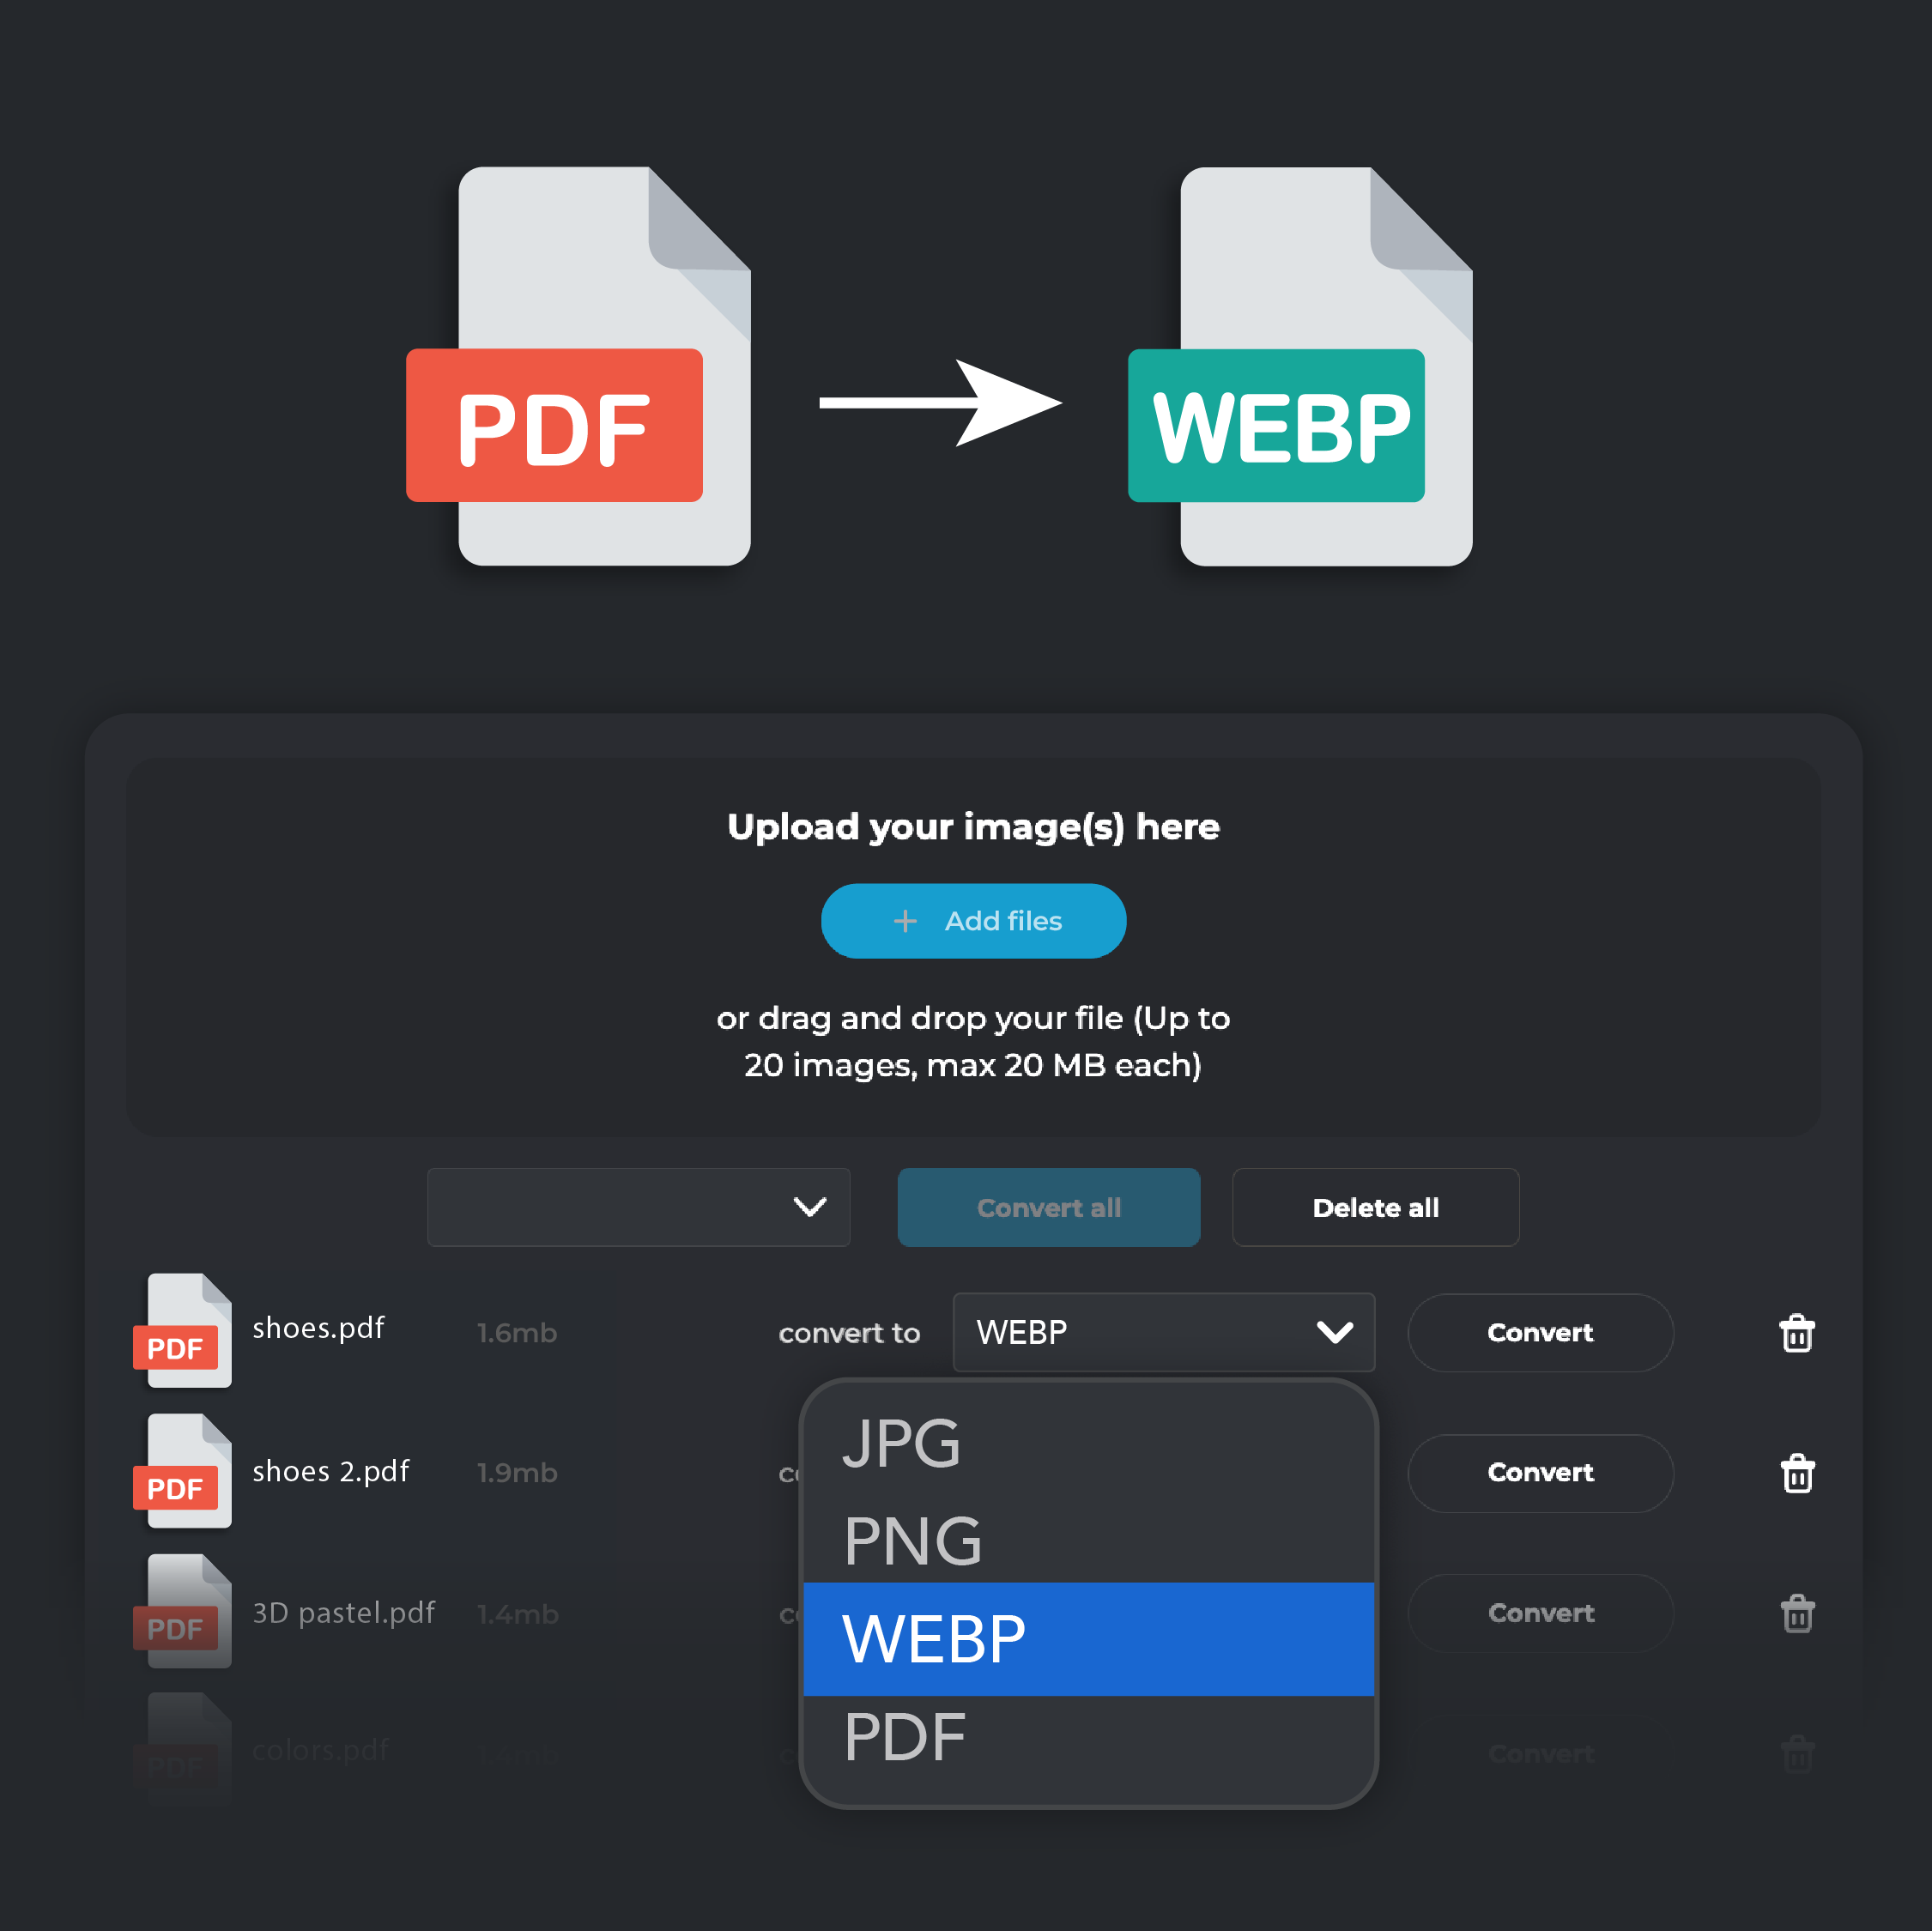Viewport: 1932px width, 1931px height.
Task: Choose JPG from the format list
Action: tap(1089, 1442)
